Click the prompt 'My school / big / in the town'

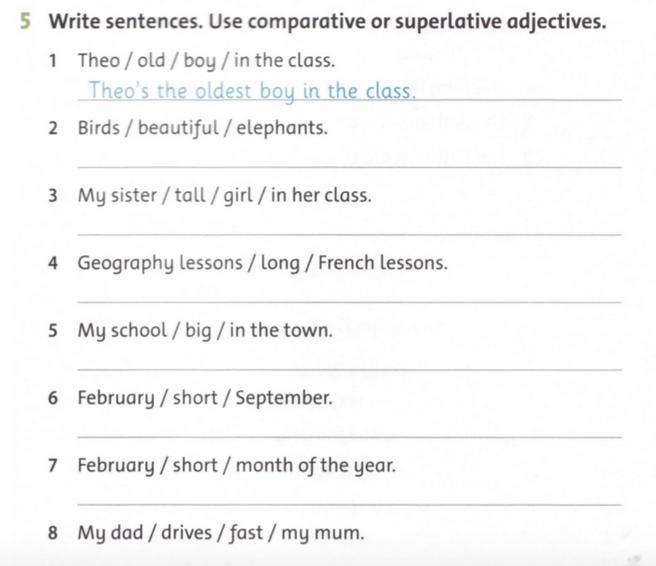[204, 330]
